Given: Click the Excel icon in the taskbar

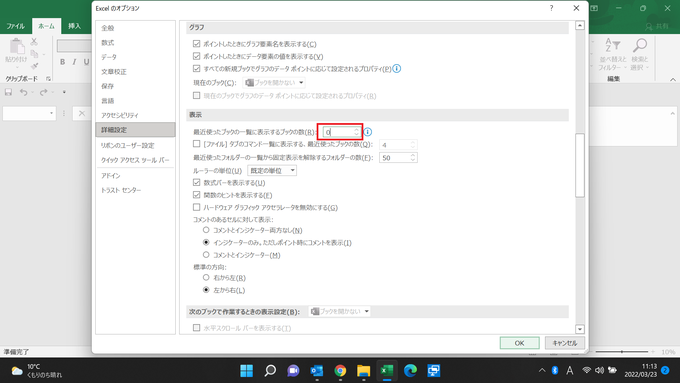Looking at the screenshot, I should pos(387,370).
